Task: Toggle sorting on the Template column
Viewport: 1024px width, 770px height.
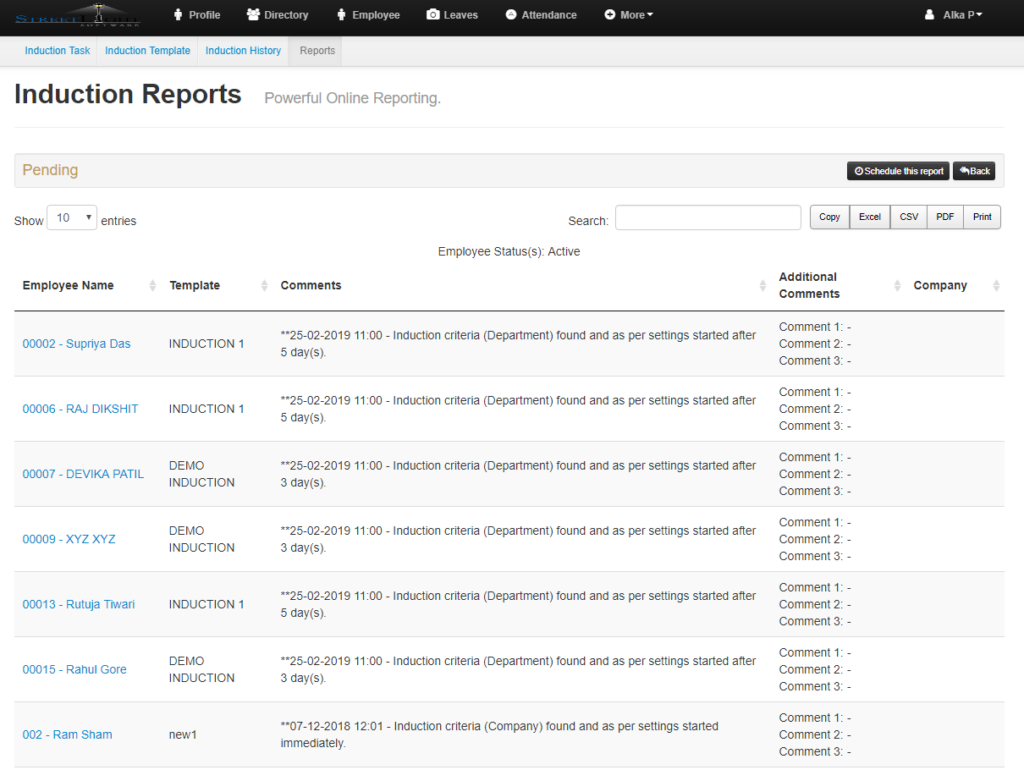Action: (193, 285)
